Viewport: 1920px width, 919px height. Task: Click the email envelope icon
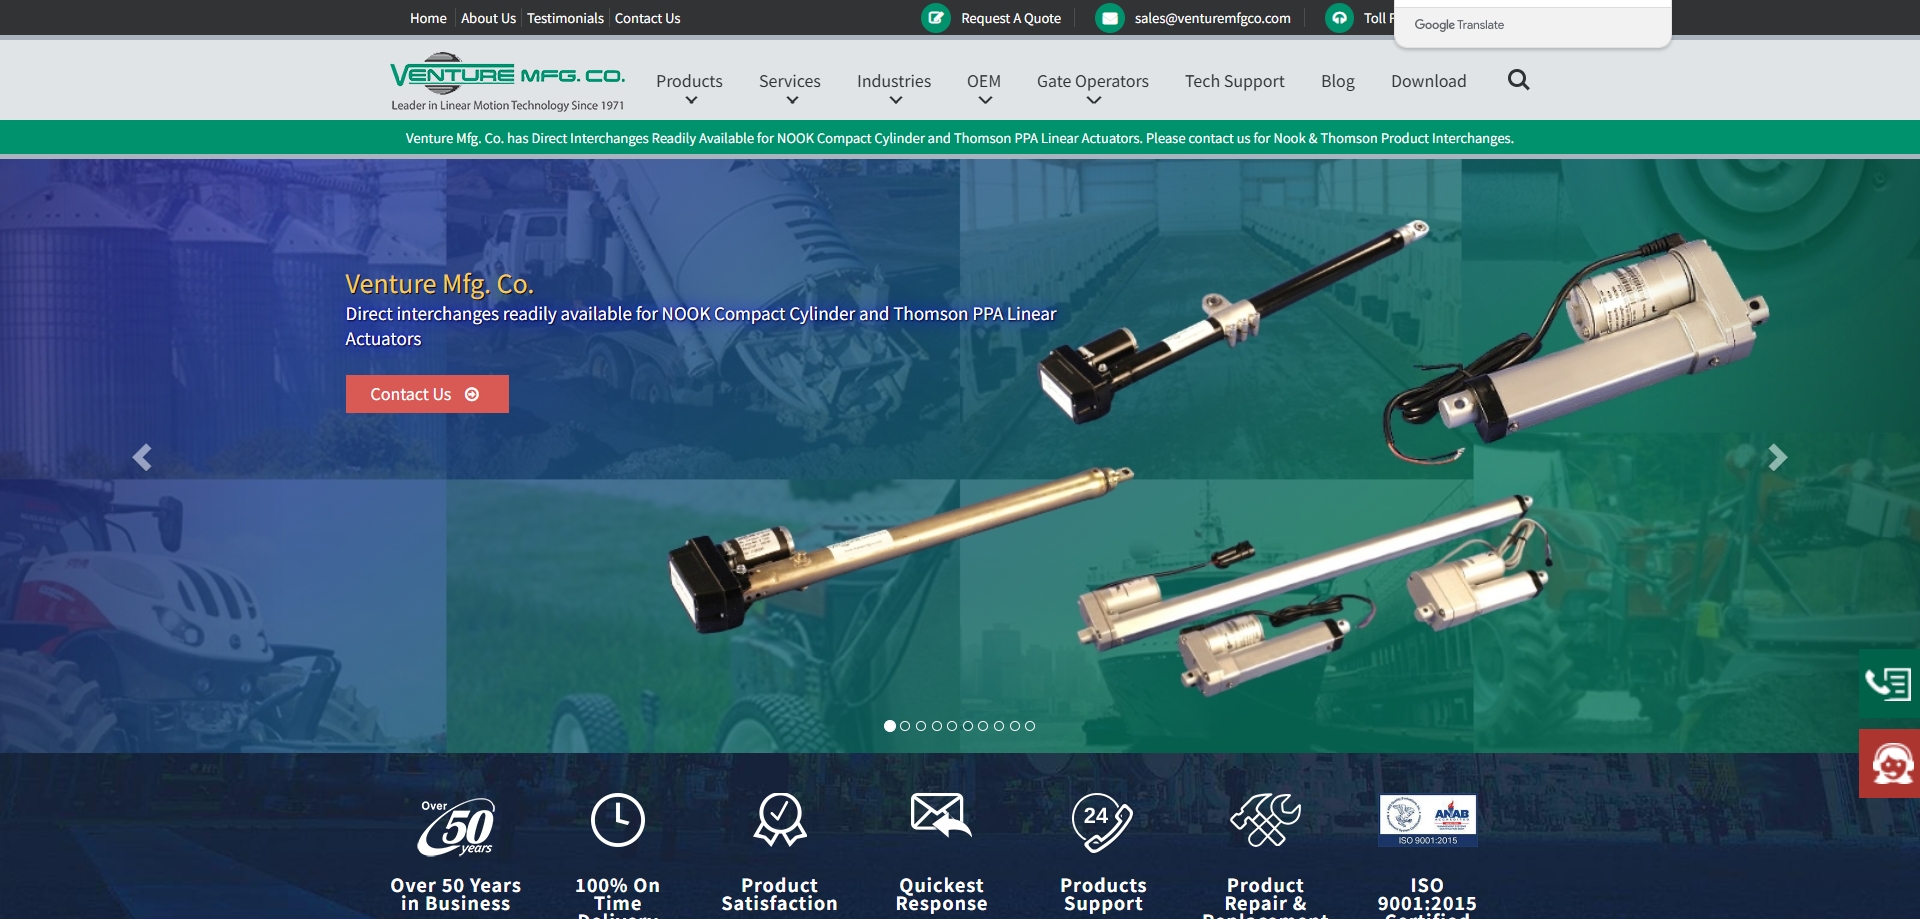tap(1110, 18)
